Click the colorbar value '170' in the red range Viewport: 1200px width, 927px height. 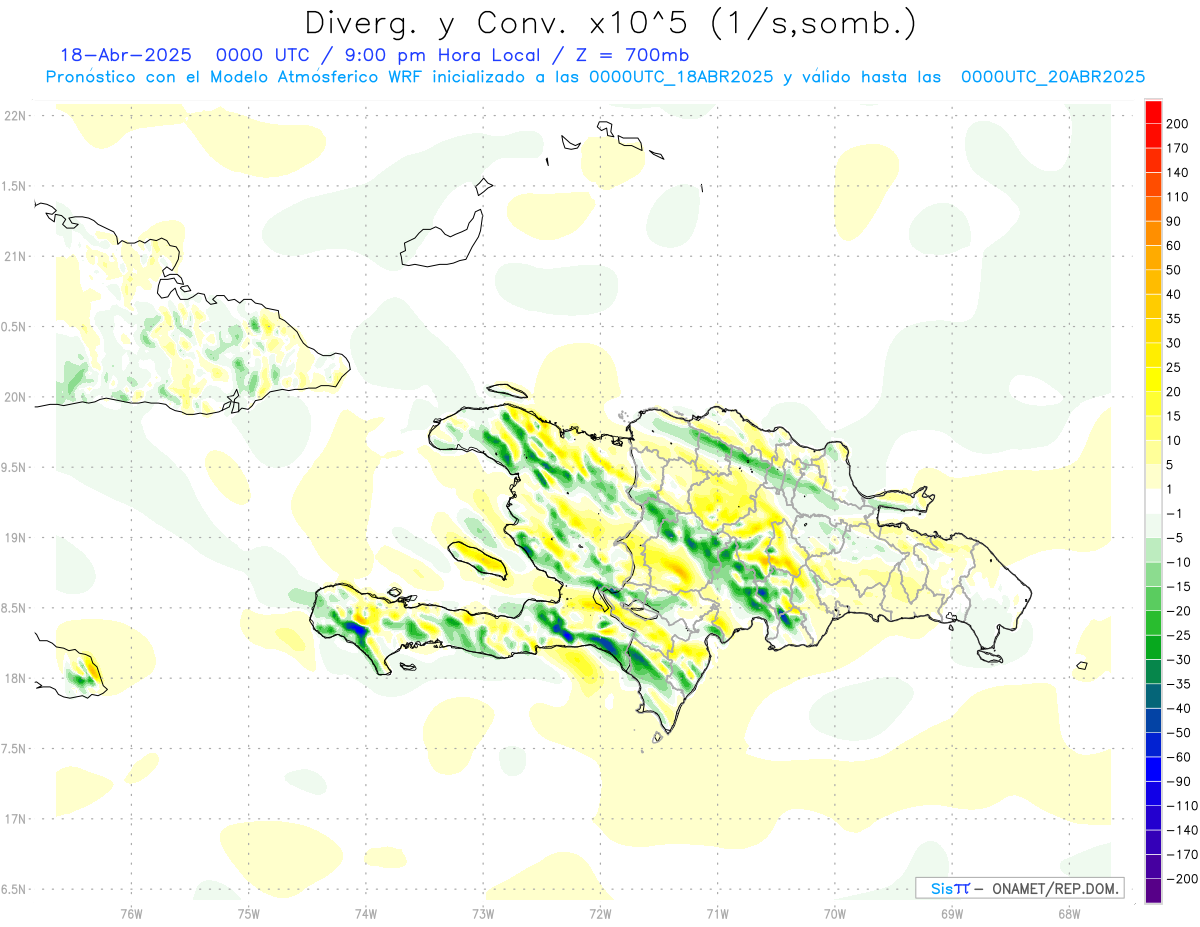point(1178,148)
